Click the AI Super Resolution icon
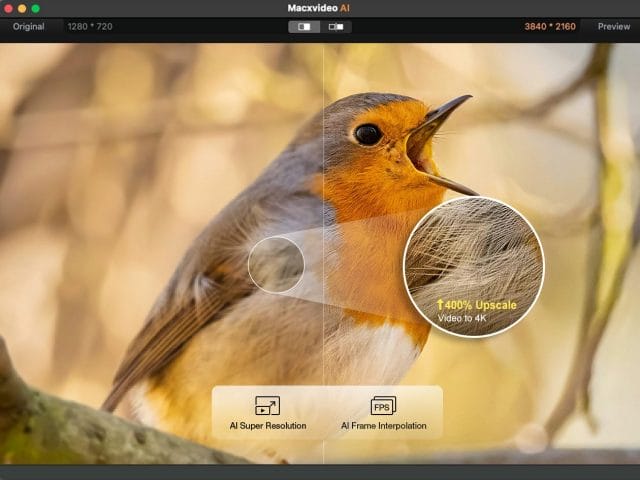 [267, 405]
